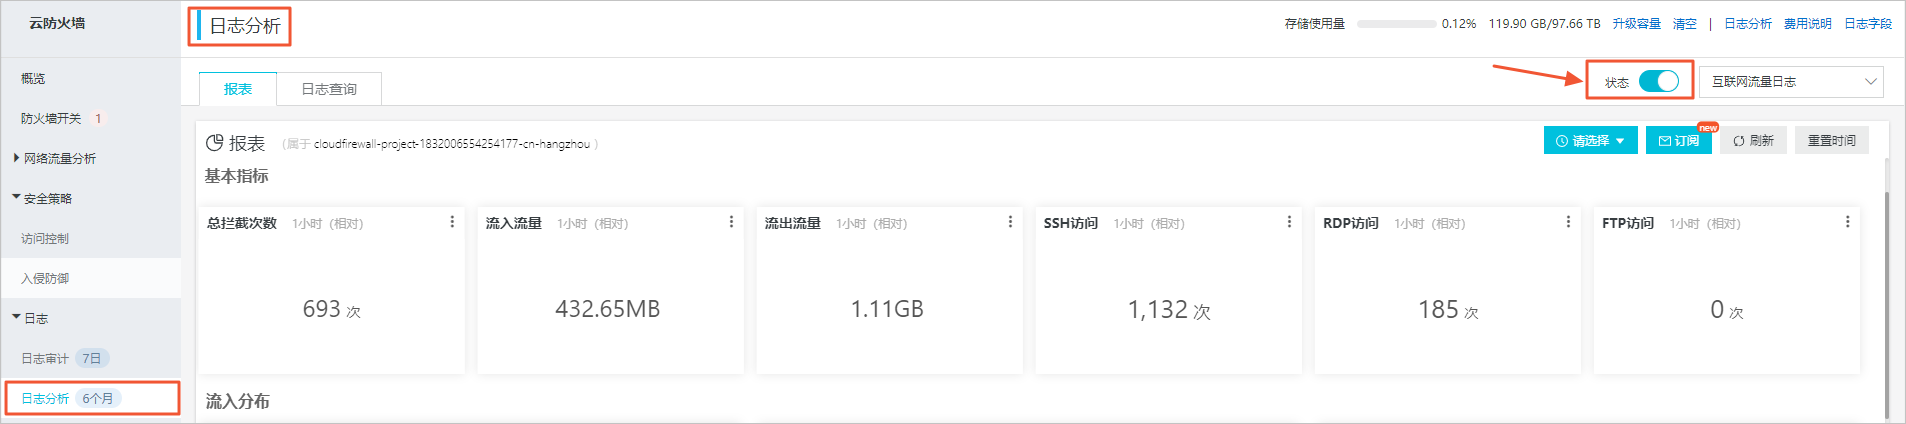Image resolution: width=1906 pixels, height=424 pixels.
Task: Click the 存储使用量 progress bar
Action: 1396,23
